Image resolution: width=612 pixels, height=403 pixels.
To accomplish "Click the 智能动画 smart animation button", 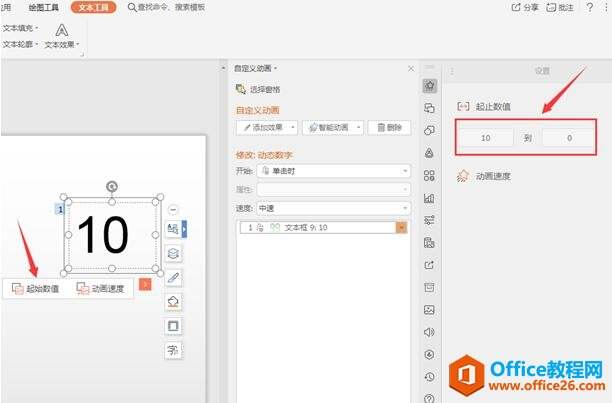I will pyautogui.click(x=333, y=128).
